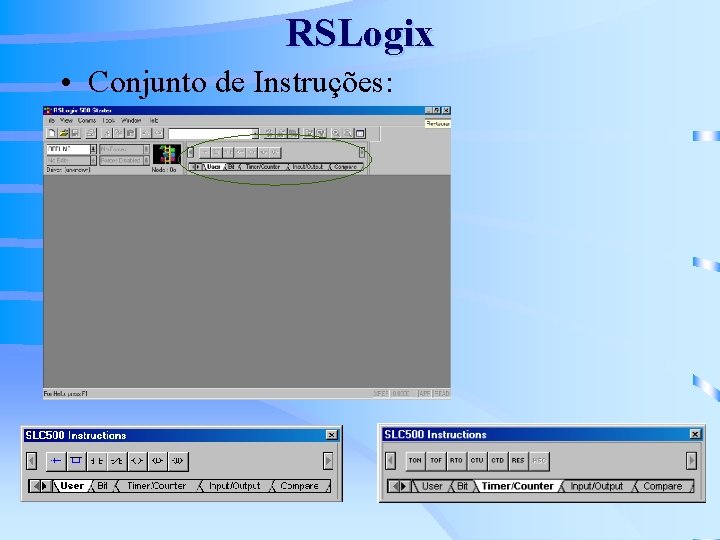The width and height of the screenshot is (720, 540).
Task: Add examine-if-closed contact (XIC) instruction
Action: tap(96, 461)
